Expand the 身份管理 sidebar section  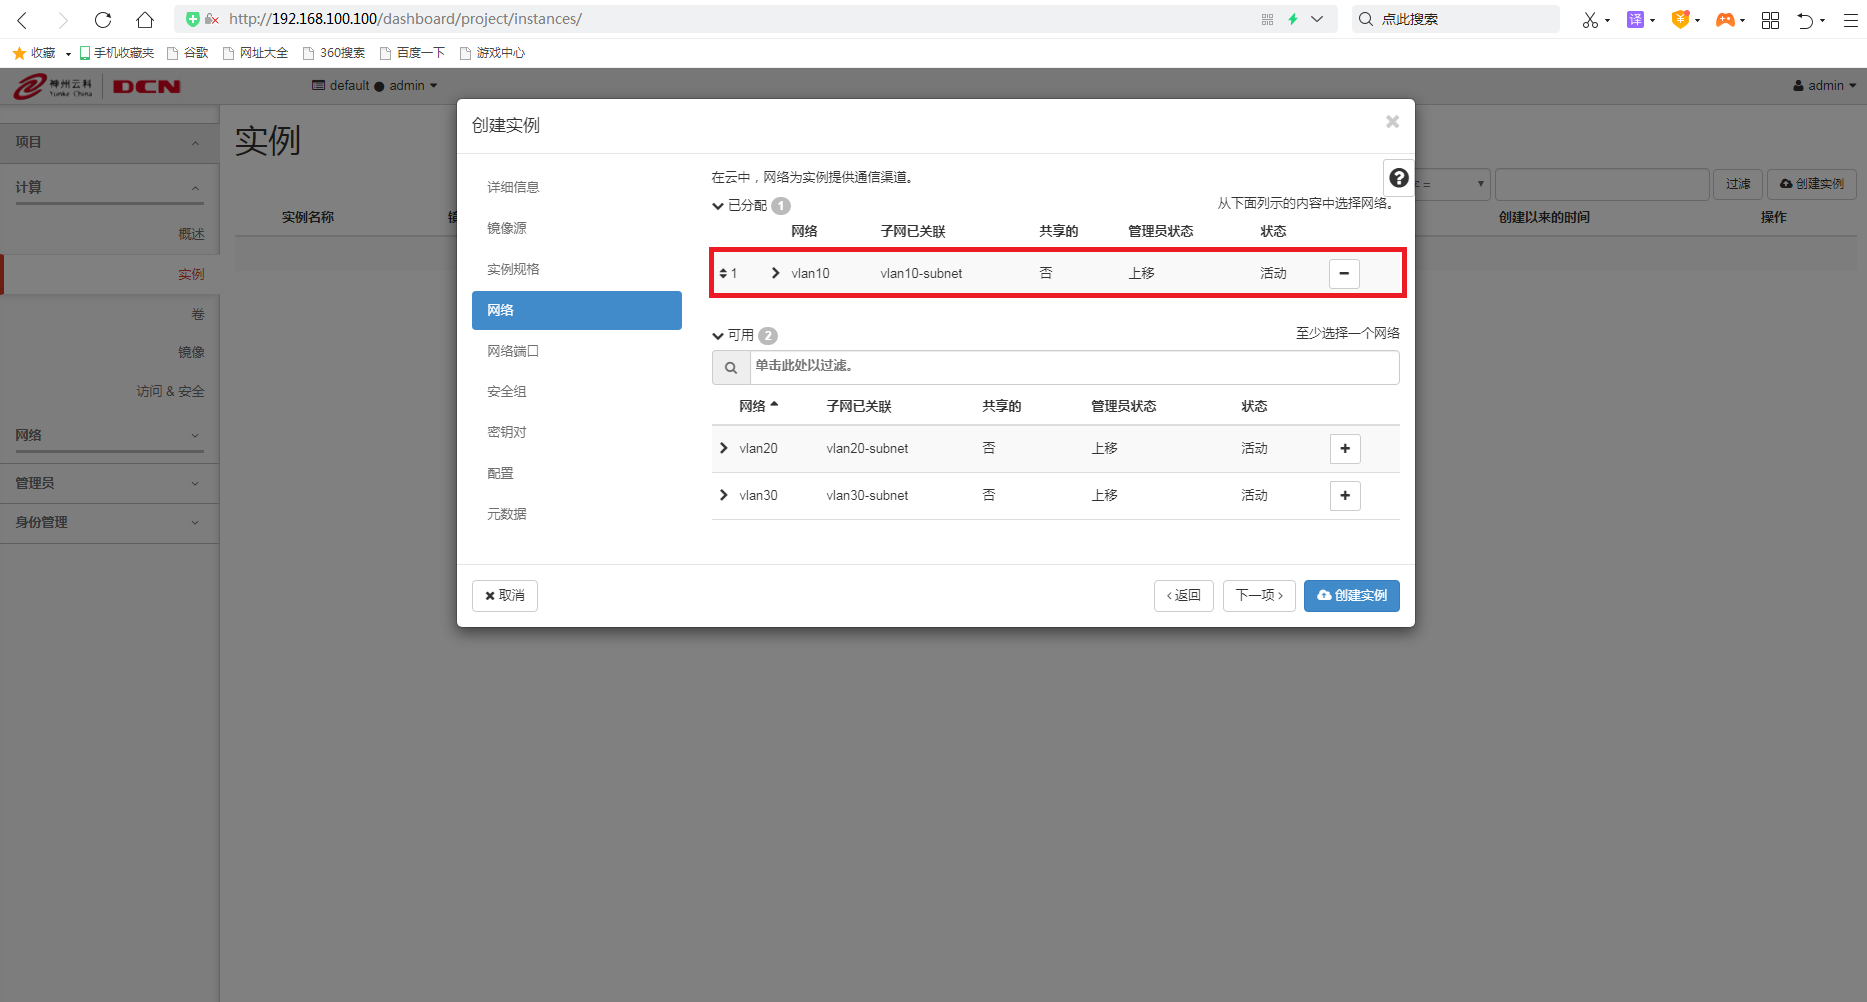pyautogui.click(x=109, y=522)
